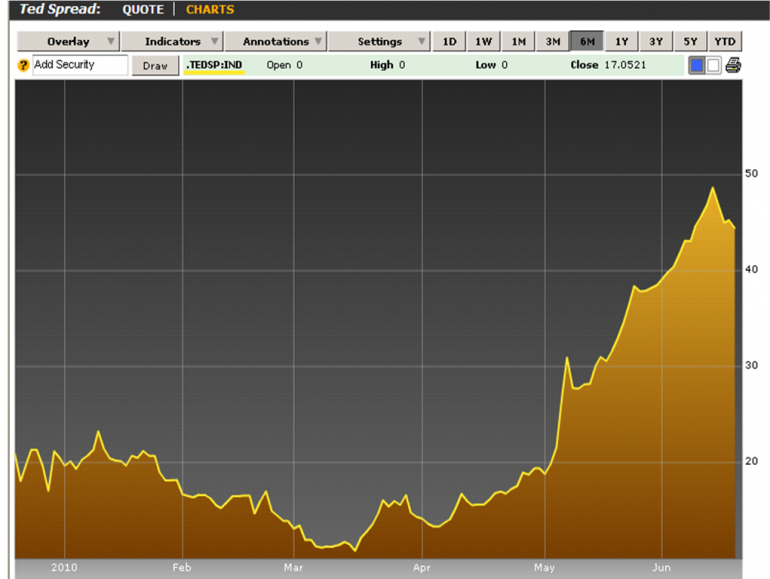Click the 2010 label on the time axis
The height and width of the screenshot is (579, 770).
(x=64, y=567)
